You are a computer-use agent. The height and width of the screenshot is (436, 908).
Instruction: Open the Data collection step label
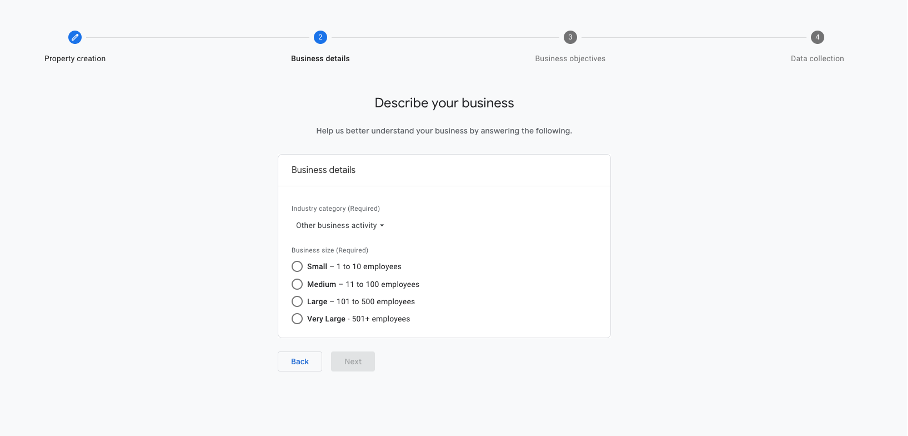pyautogui.click(x=817, y=58)
